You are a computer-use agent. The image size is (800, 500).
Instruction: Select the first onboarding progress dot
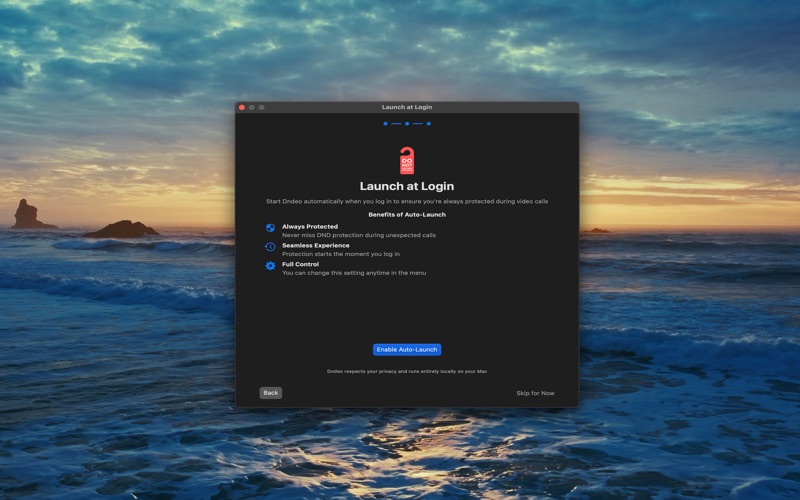click(x=385, y=123)
